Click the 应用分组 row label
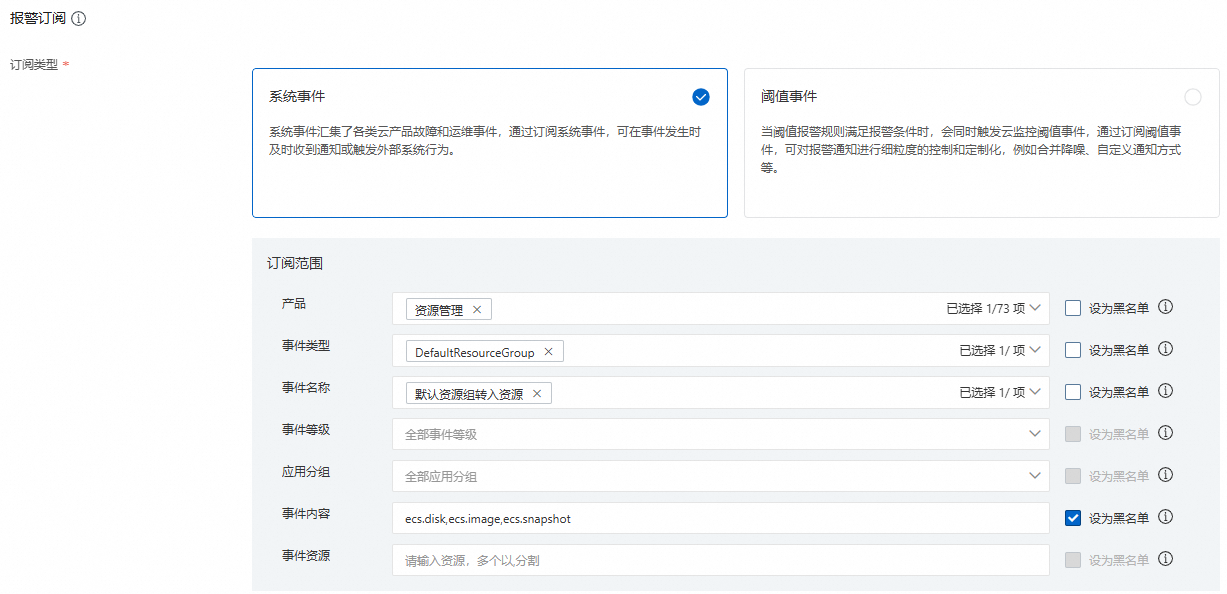 [306, 472]
